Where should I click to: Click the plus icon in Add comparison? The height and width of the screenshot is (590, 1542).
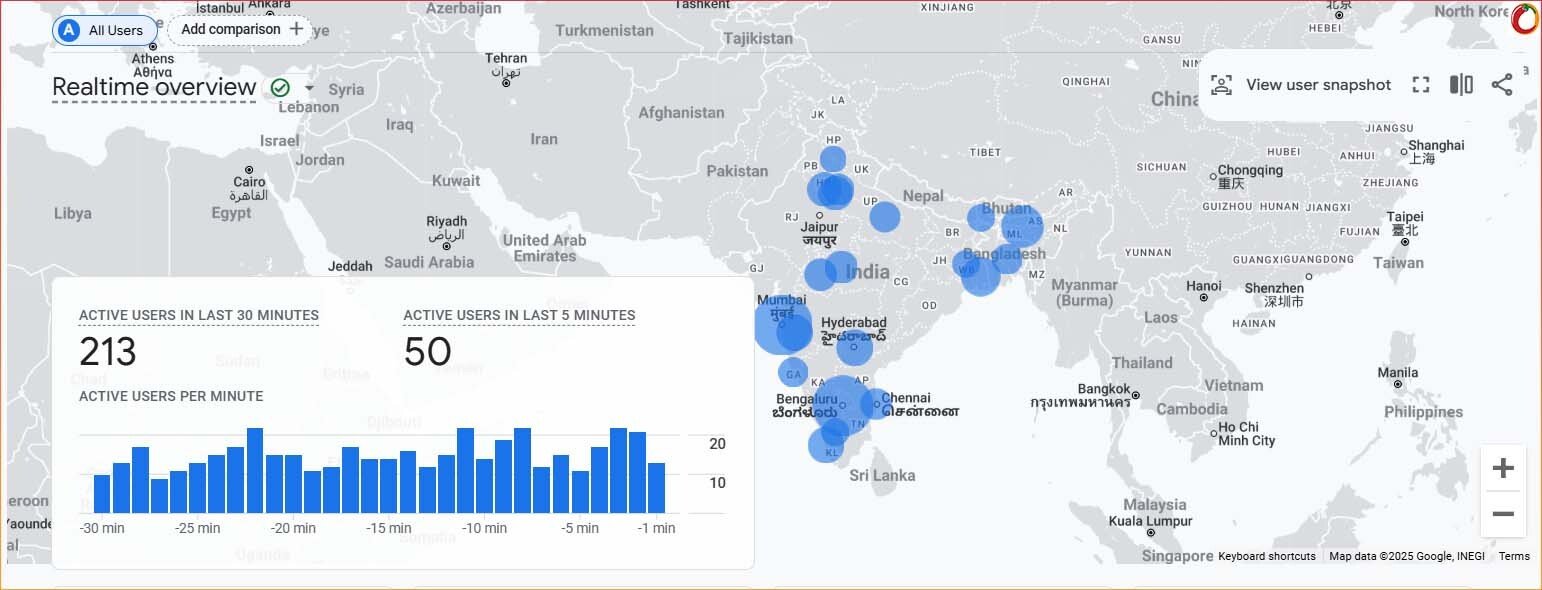click(296, 29)
